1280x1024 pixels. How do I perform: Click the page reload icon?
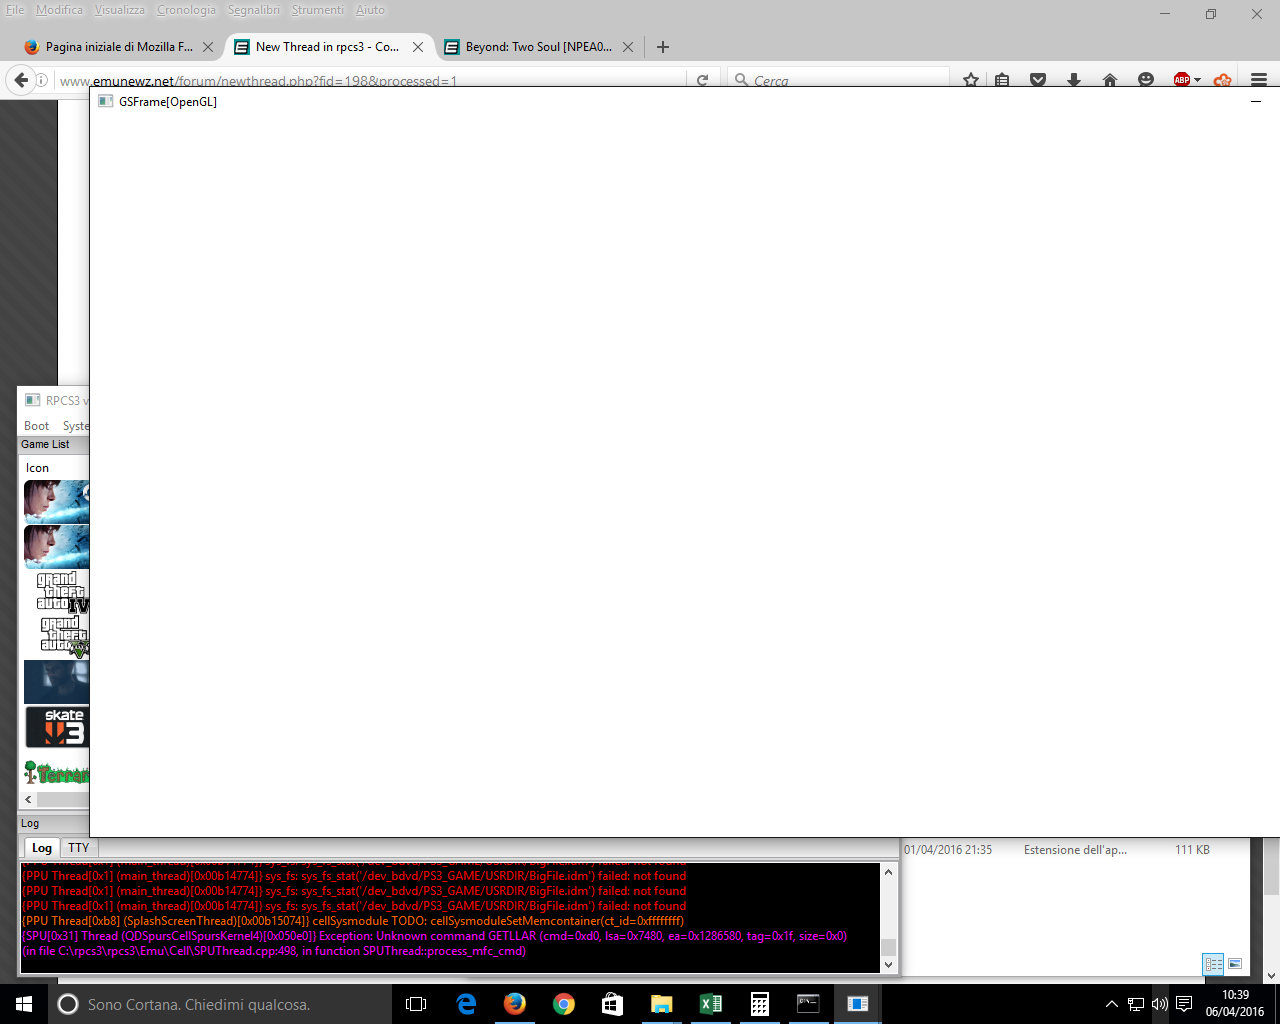702,80
